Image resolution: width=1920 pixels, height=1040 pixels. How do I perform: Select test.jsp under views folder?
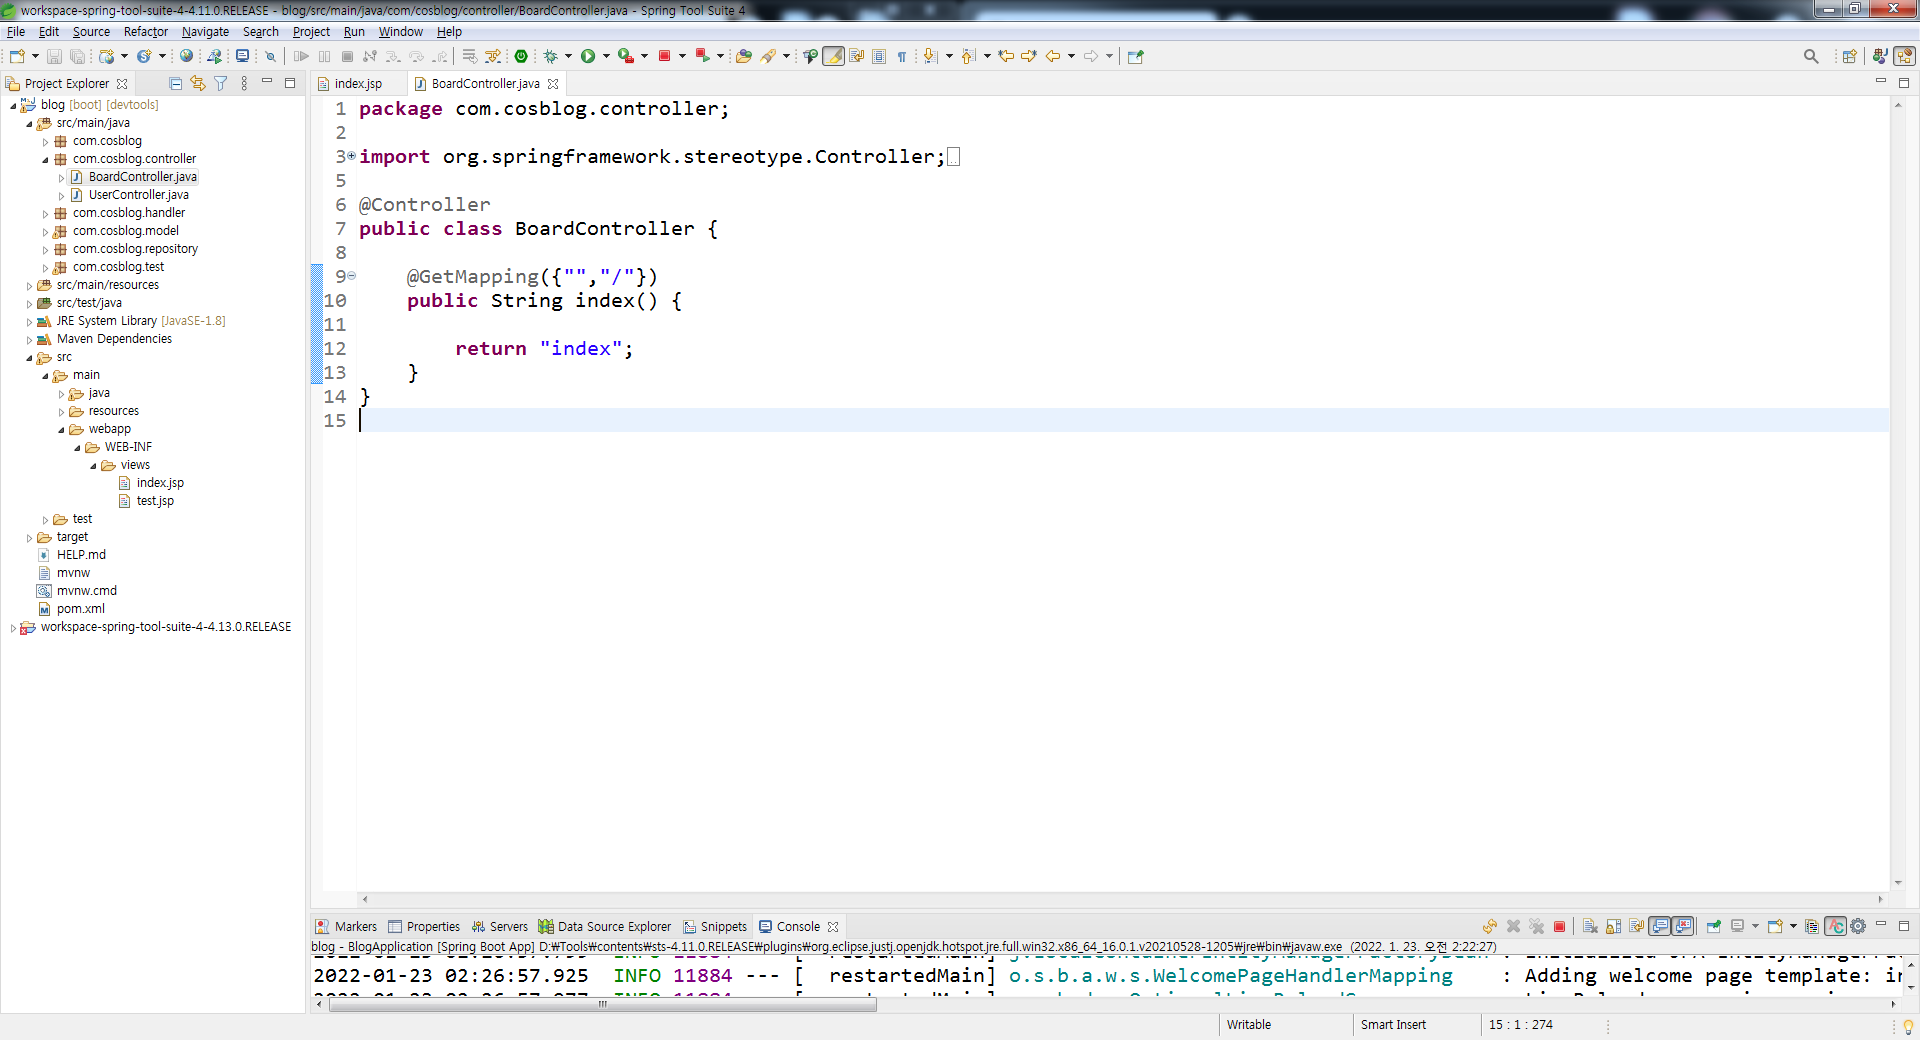coord(155,501)
